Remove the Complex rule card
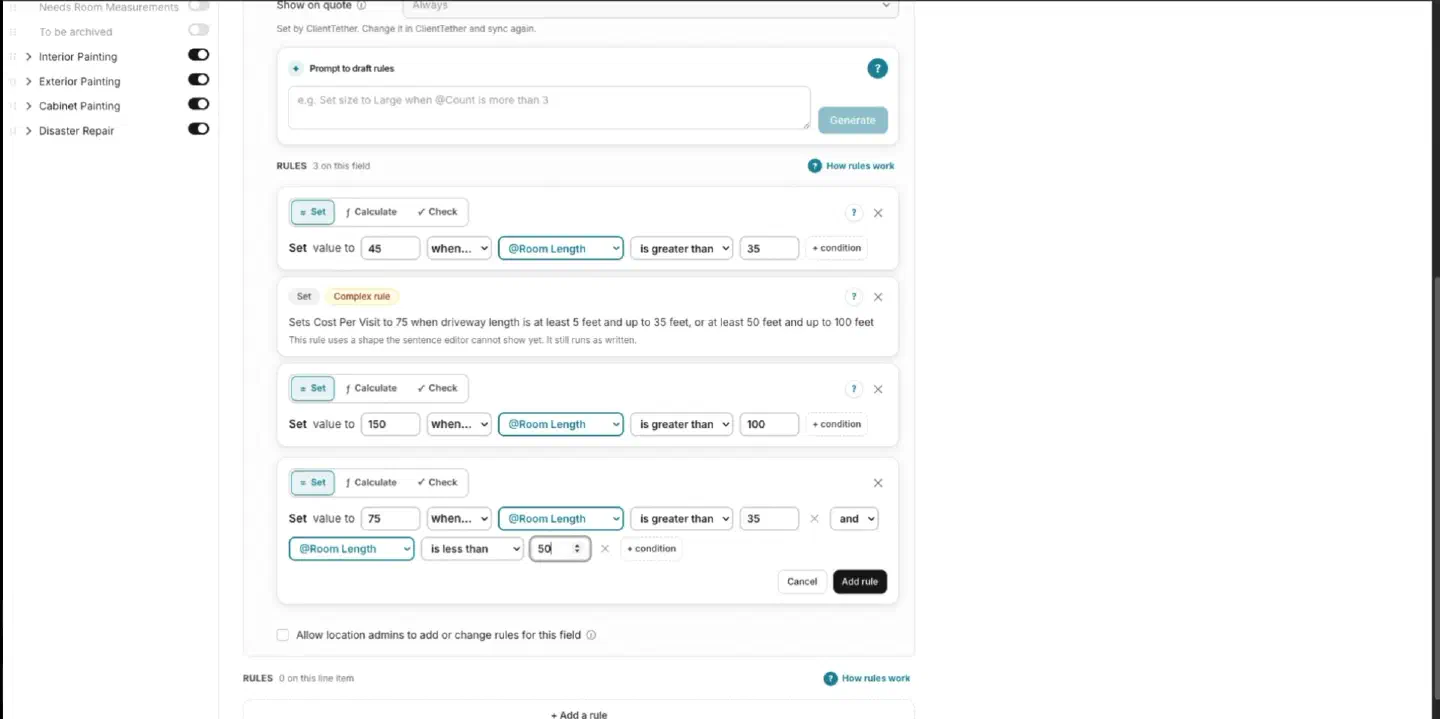1440x719 pixels. pyautogui.click(x=878, y=297)
